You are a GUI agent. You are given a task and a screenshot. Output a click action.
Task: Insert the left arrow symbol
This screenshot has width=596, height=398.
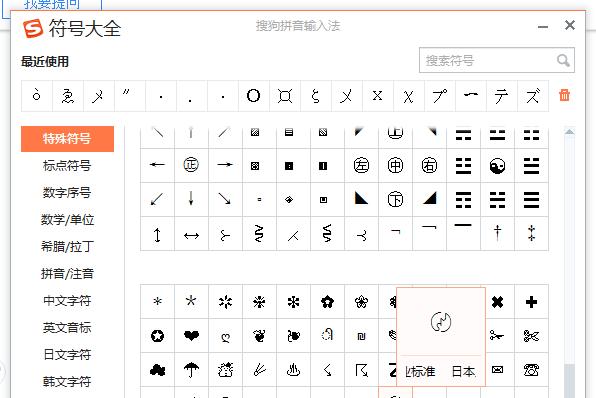157,165
